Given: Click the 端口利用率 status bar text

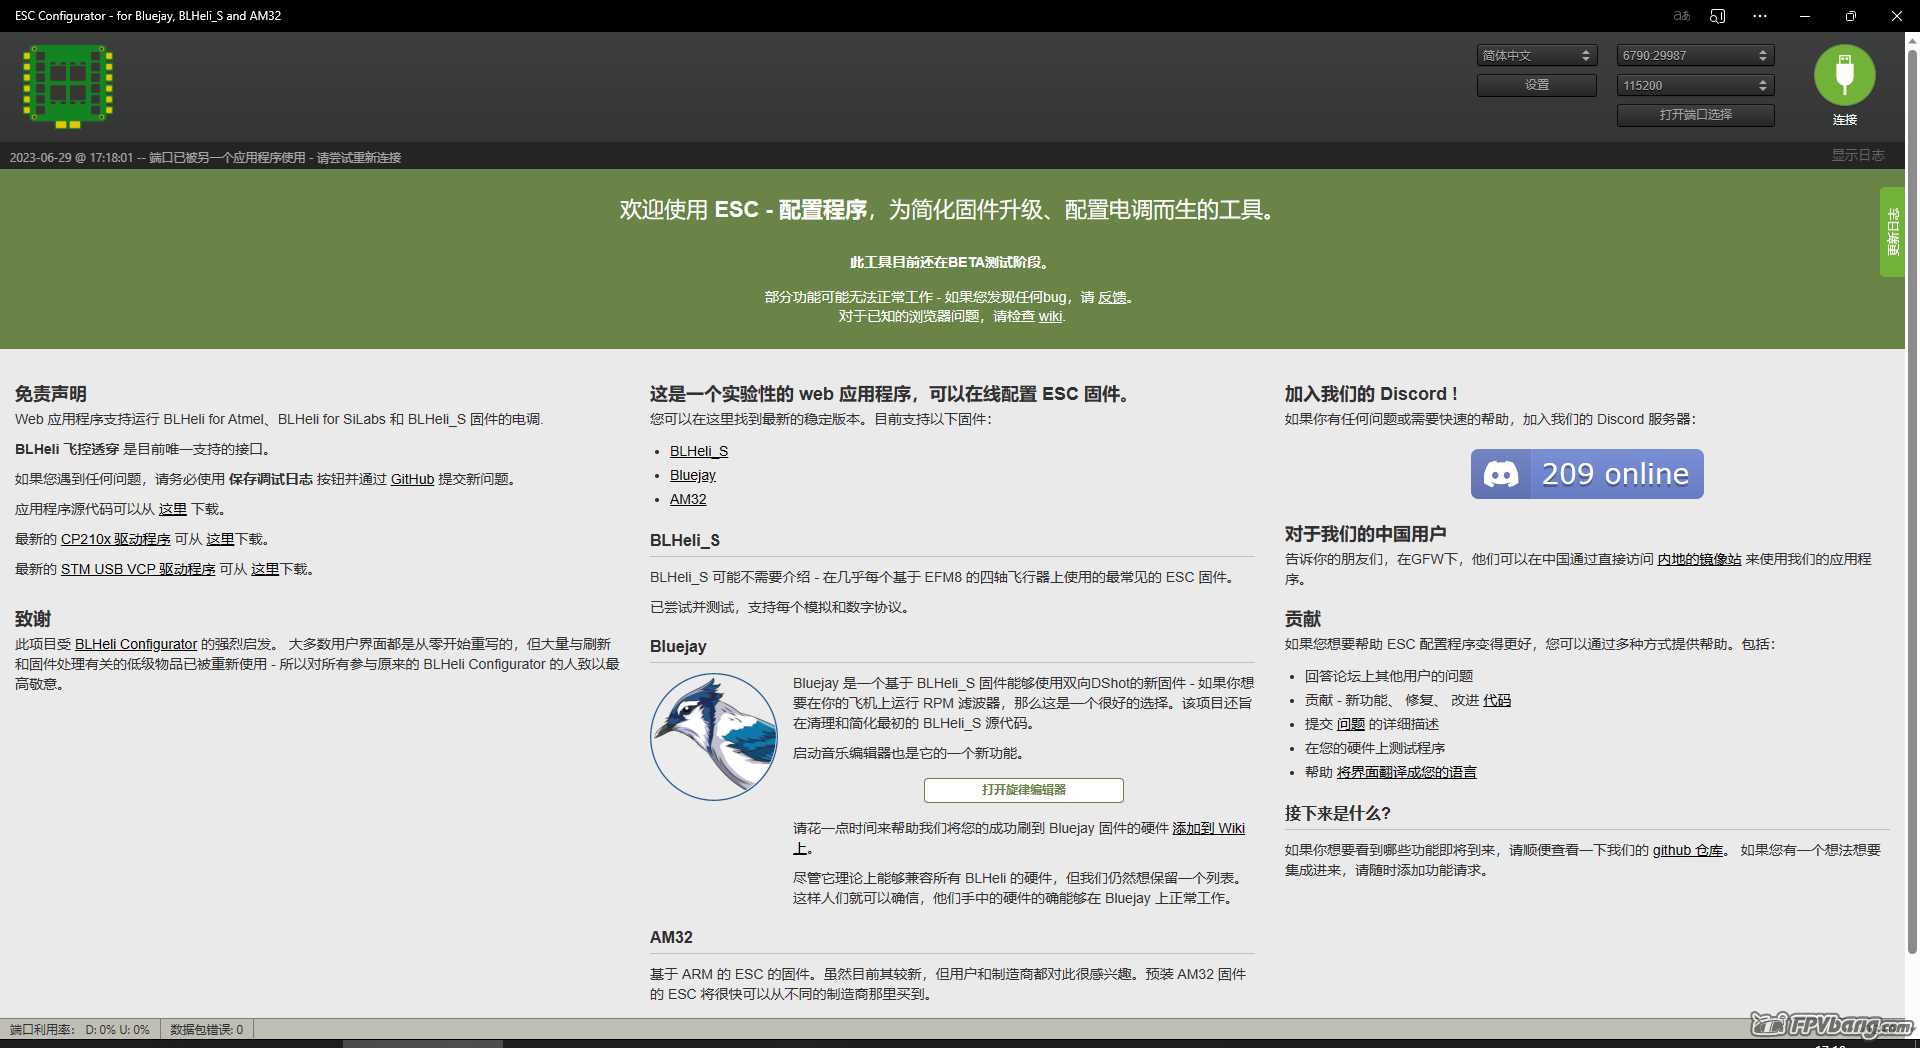Looking at the screenshot, I should tap(80, 1029).
